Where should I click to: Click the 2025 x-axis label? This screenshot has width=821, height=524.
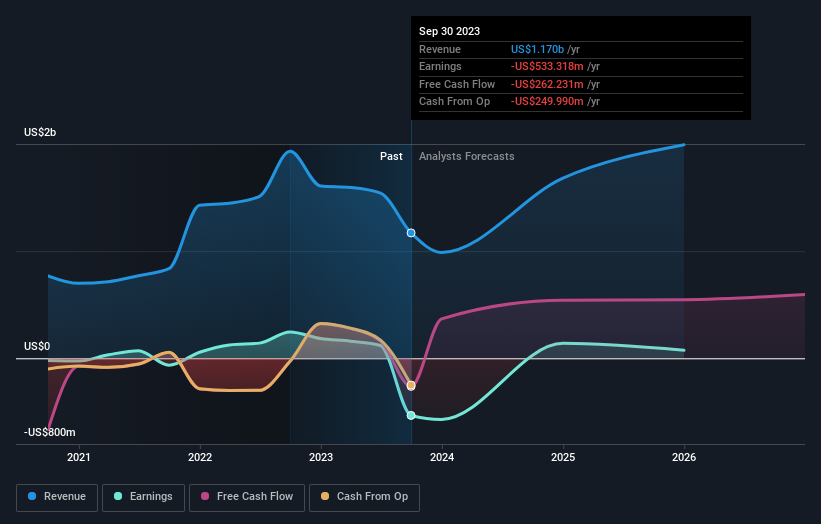563,458
